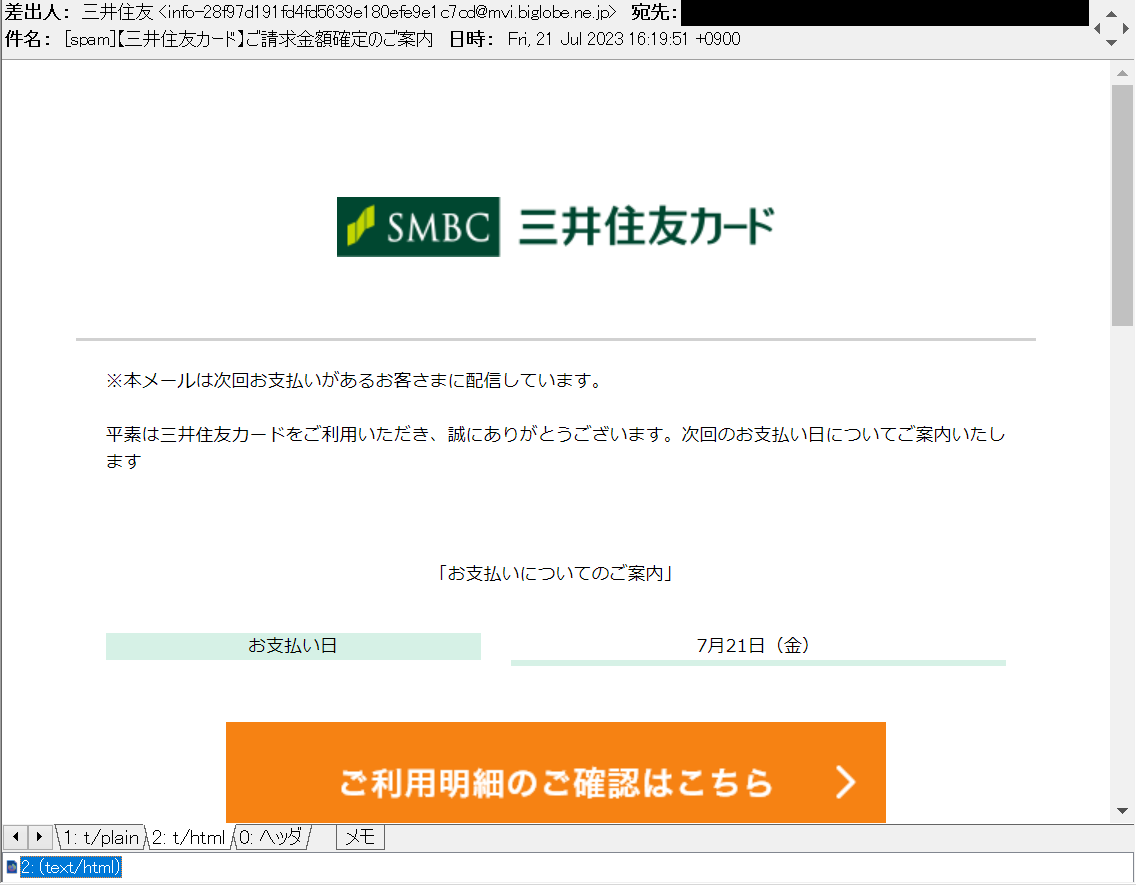Click the vertical scrollbar thumb
The image size is (1136, 885).
point(1122,206)
